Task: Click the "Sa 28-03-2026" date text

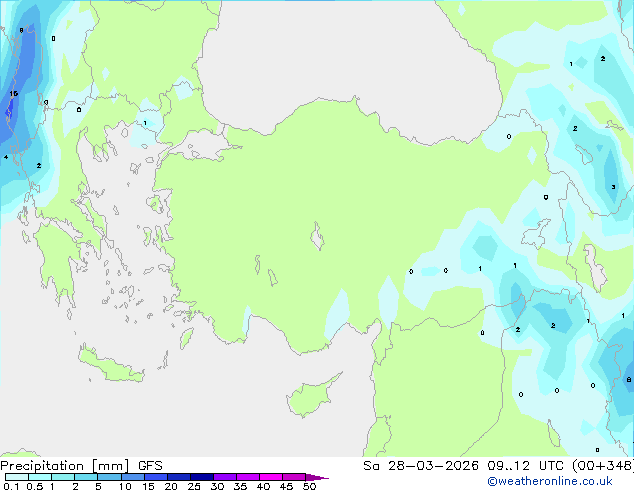Action: [421, 466]
